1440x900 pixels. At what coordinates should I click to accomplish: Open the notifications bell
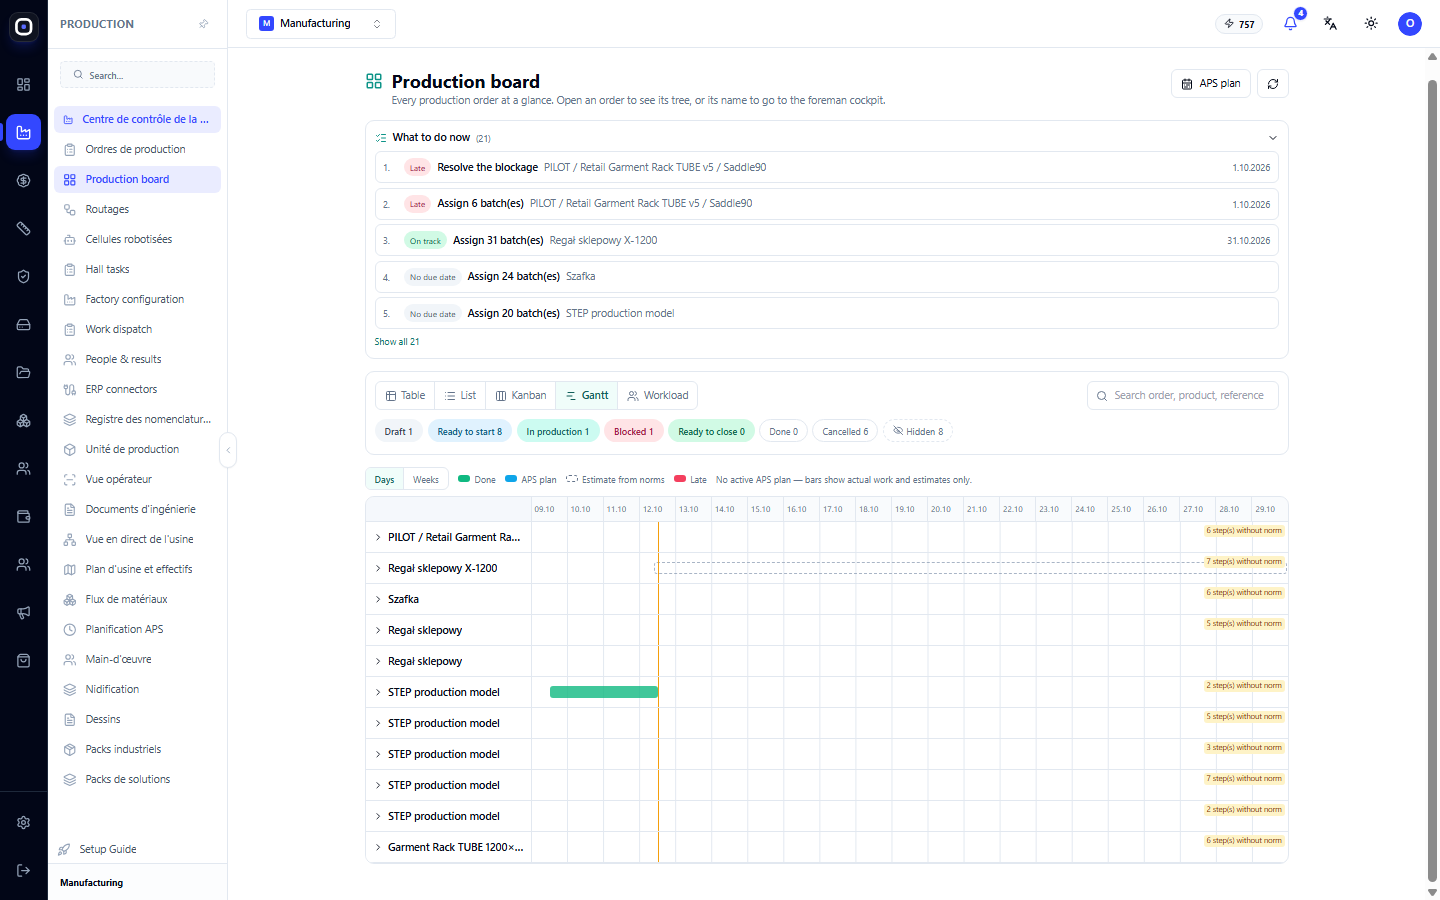tap(1290, 23)
